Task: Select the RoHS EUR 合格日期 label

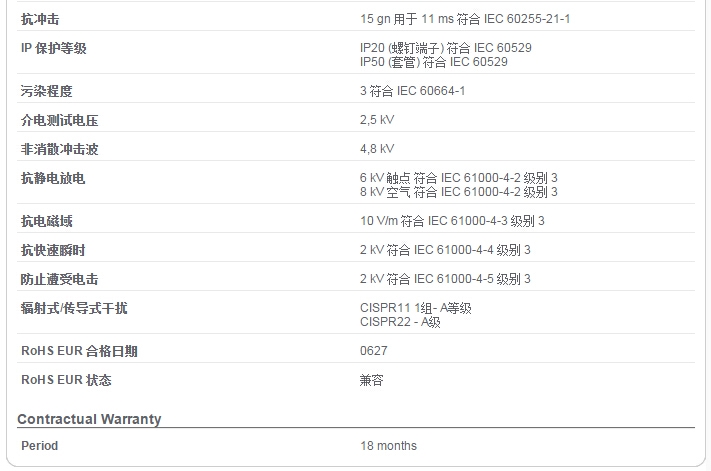Action: click(x=79, y=351)
